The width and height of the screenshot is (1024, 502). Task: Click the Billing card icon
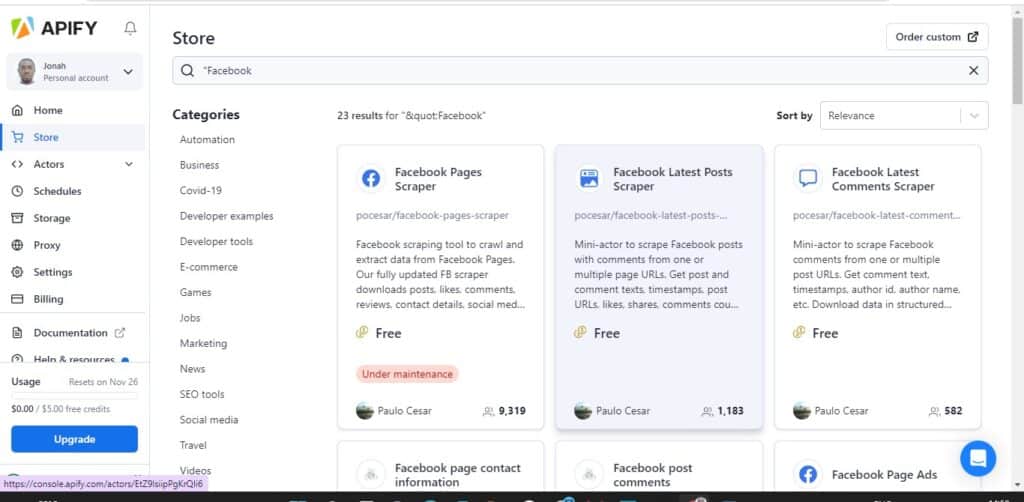pos(18,299)
